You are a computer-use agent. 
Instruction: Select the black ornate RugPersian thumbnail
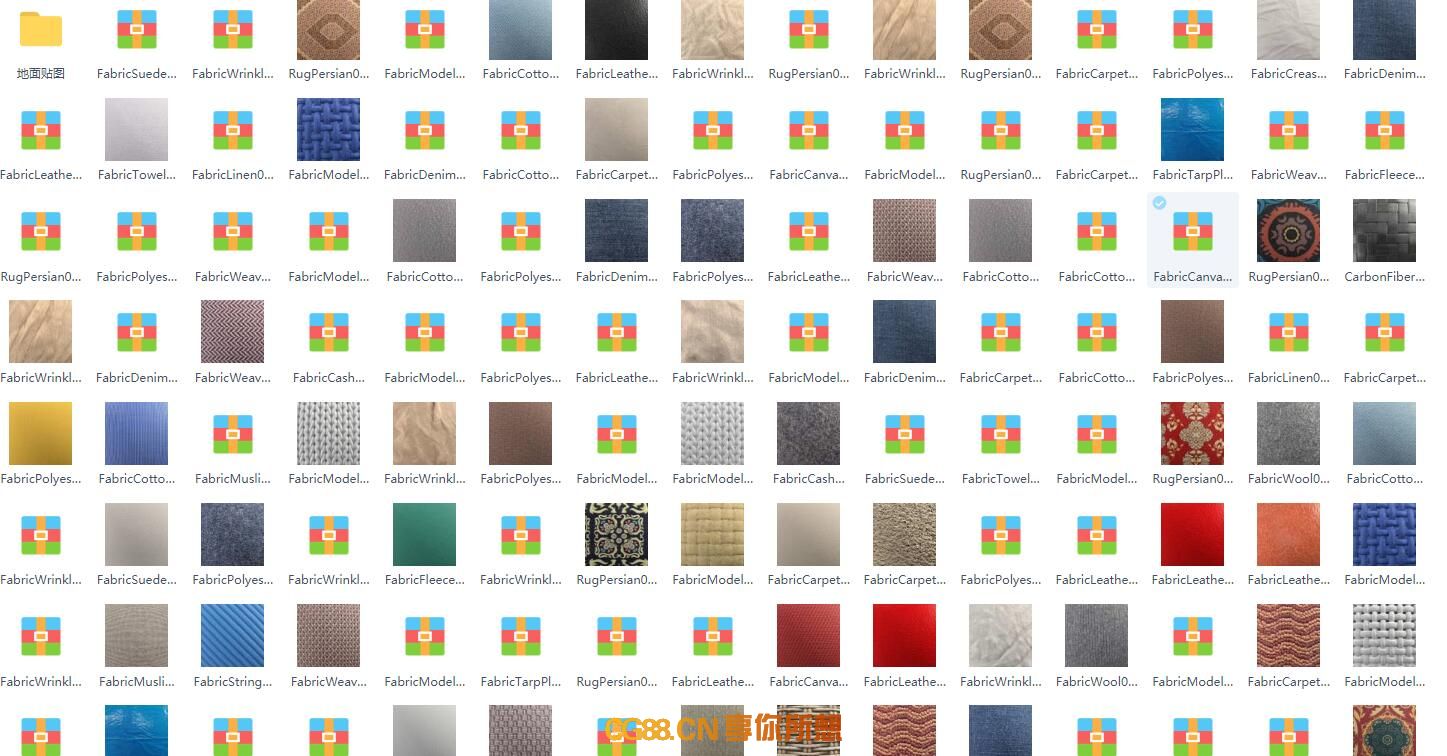616,534
